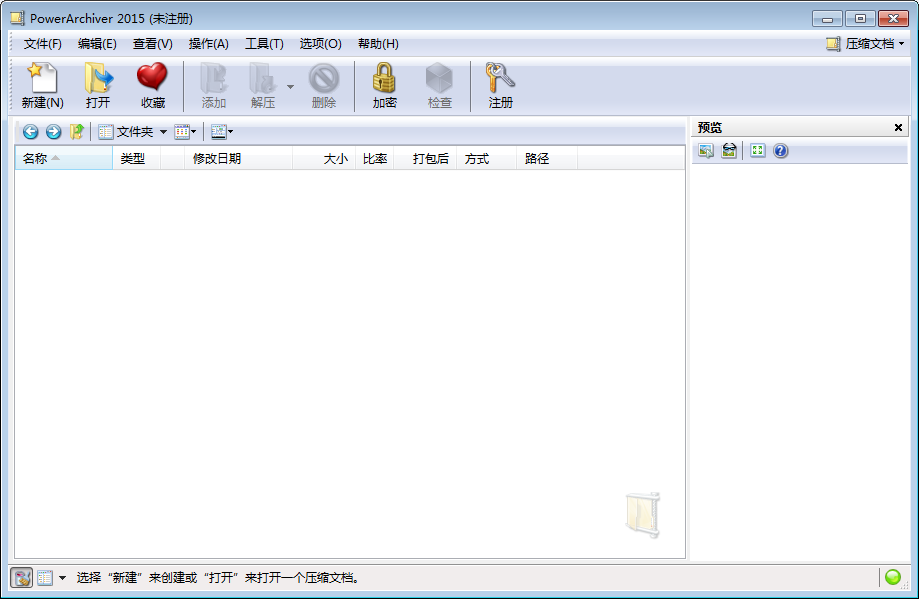Click the PowerArchiver title bar icon
Viewport: 919px width, 599px height.
[x=18, y=18]
